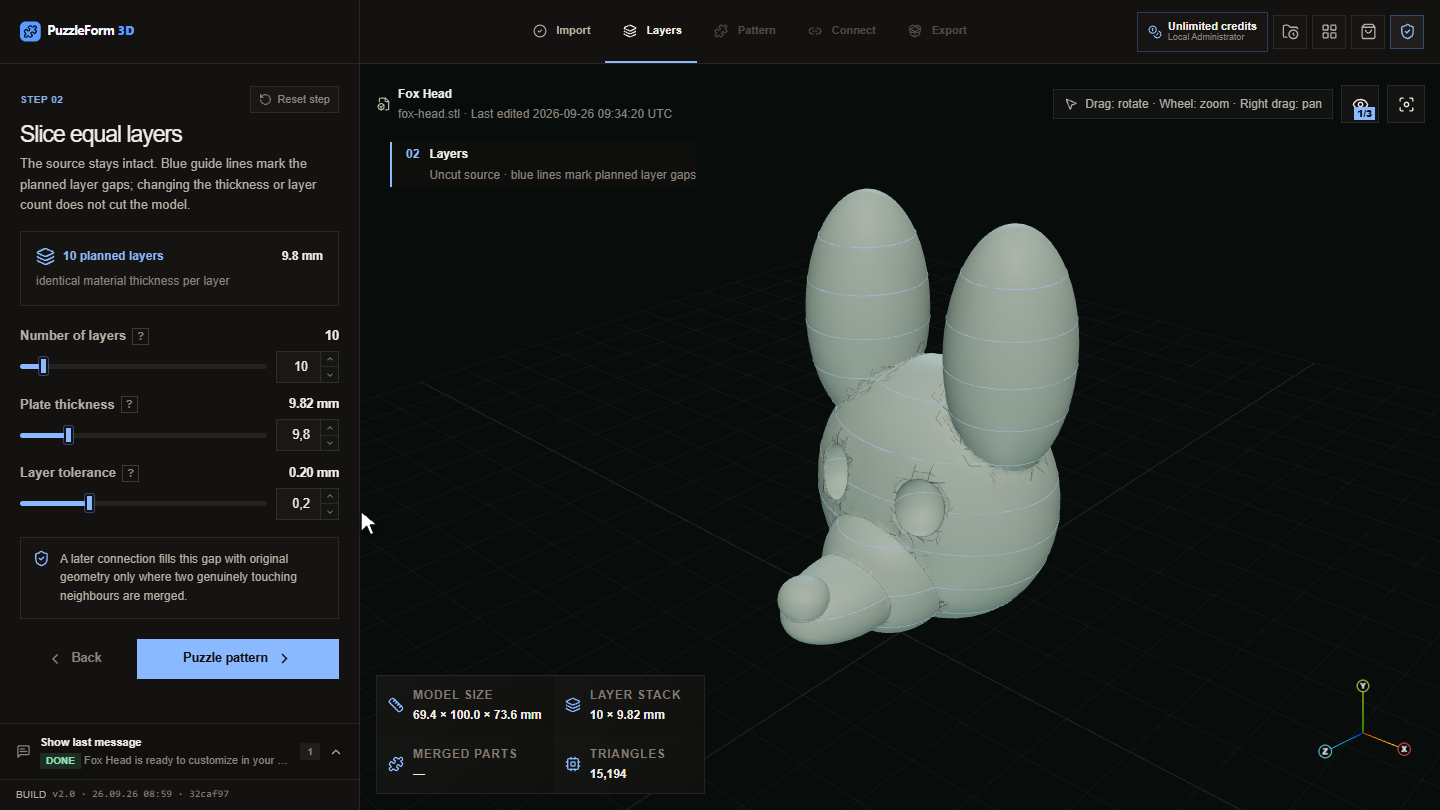1440x810 pixels.
Task: Decrease Layer tolerance with down arrow
Action: tap(331, 511)
